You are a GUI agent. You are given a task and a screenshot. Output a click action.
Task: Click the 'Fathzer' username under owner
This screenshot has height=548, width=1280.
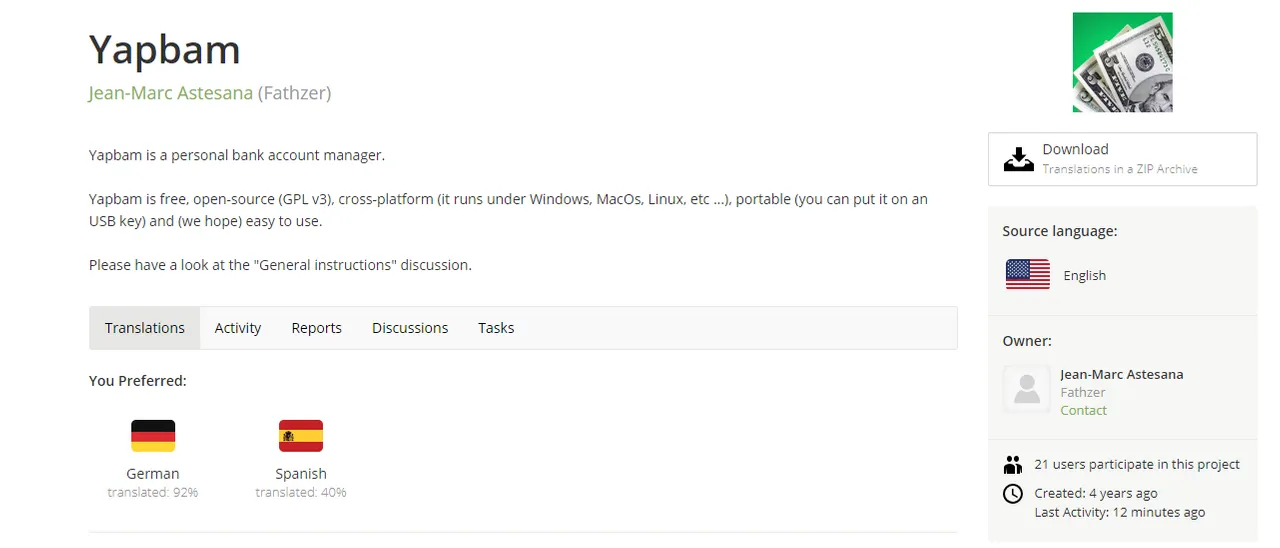pyautogui.click(x=1083, y=392)
